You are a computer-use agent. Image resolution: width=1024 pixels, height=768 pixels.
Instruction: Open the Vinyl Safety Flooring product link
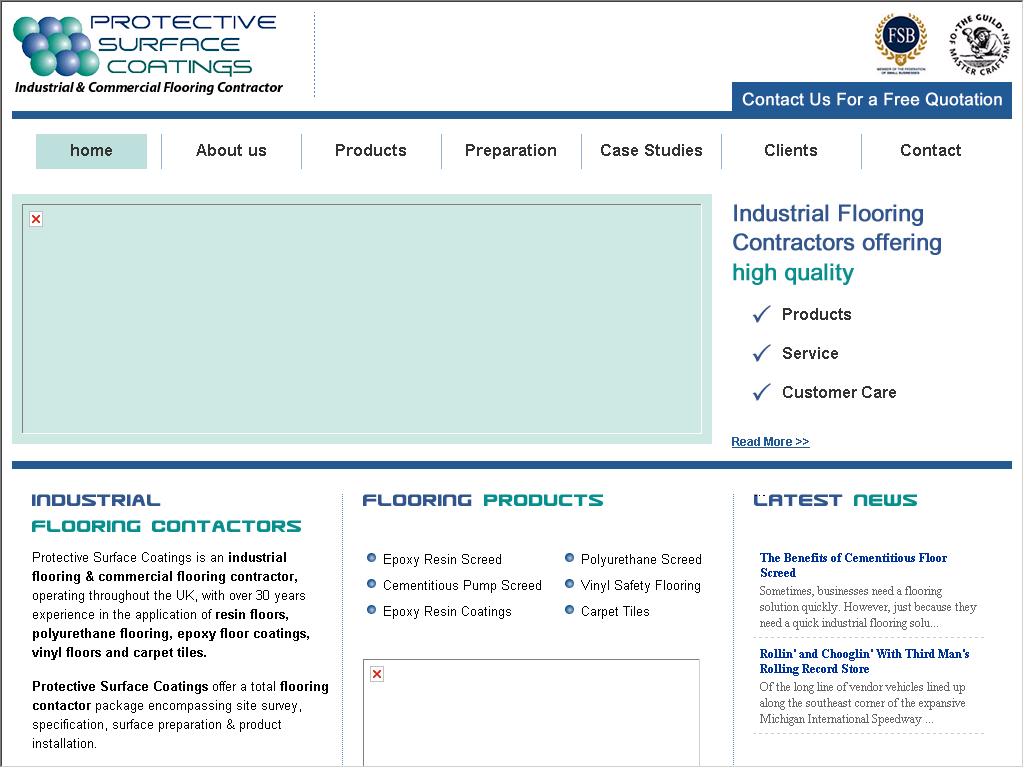click(641, 586)
